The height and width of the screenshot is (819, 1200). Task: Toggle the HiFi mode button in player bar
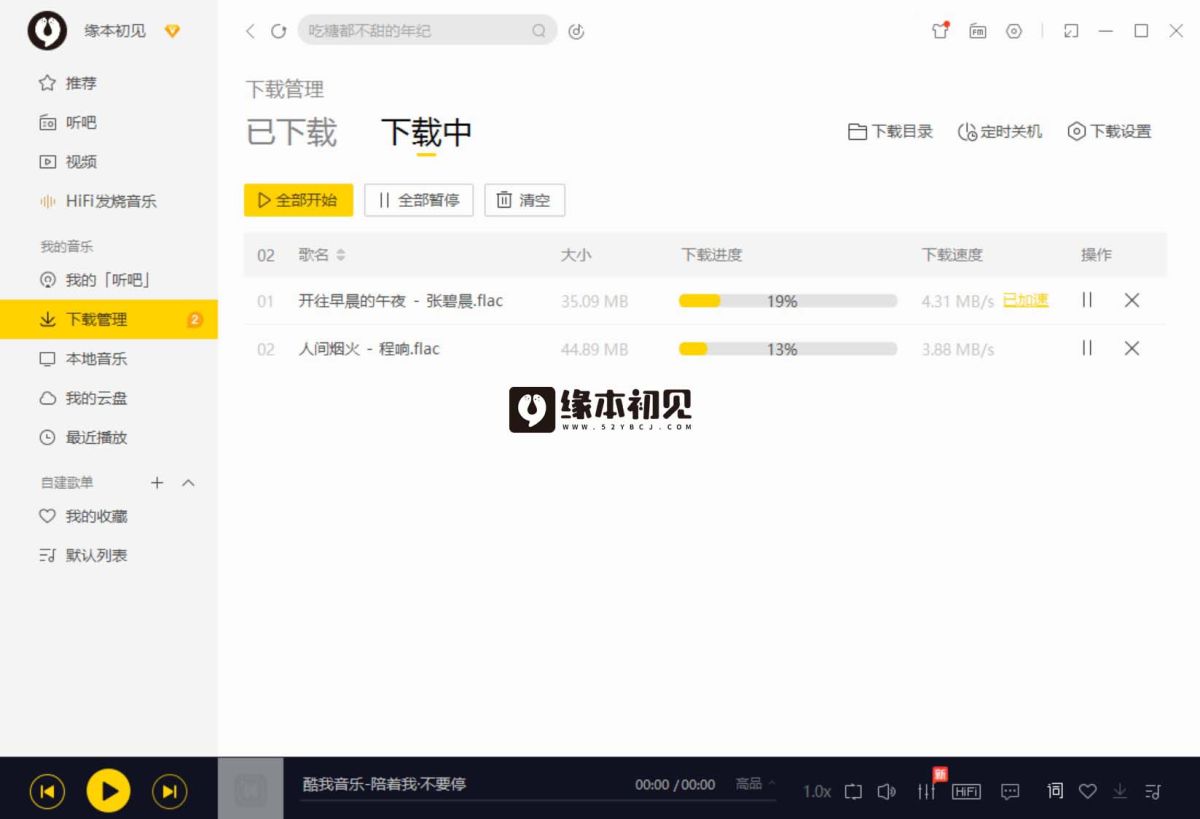(966, 791)
